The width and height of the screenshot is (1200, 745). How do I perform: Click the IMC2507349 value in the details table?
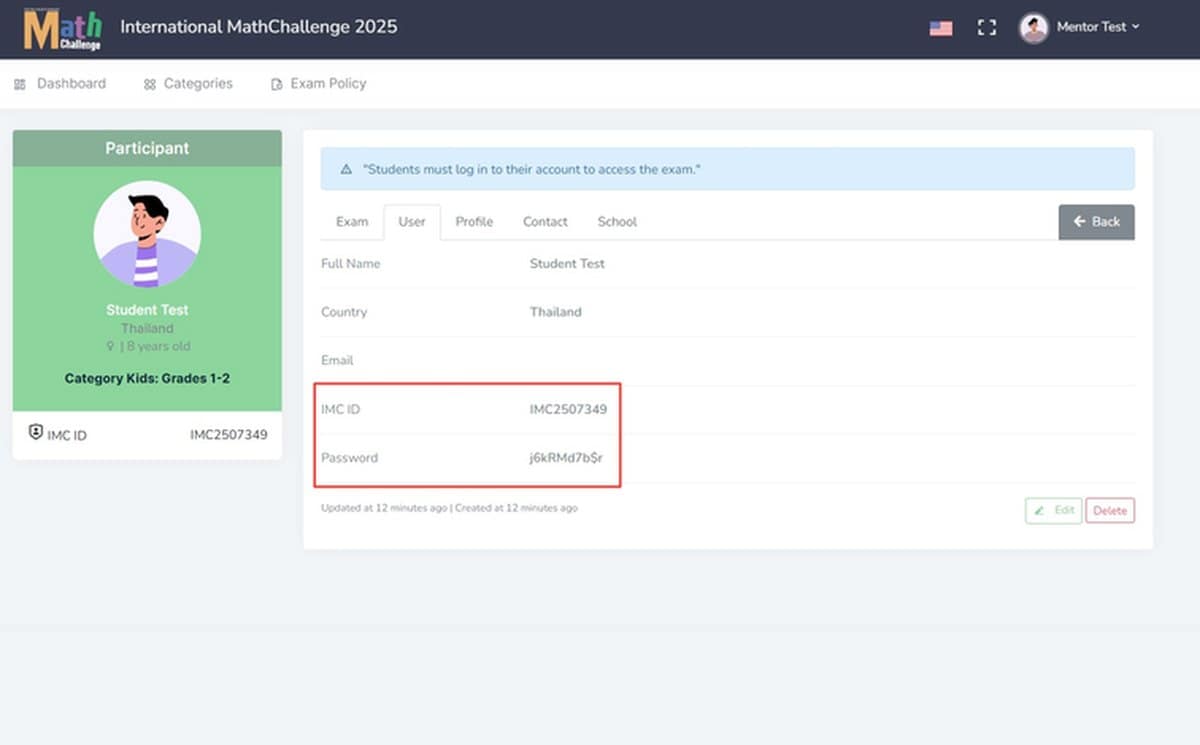click(x=568, y=409)
